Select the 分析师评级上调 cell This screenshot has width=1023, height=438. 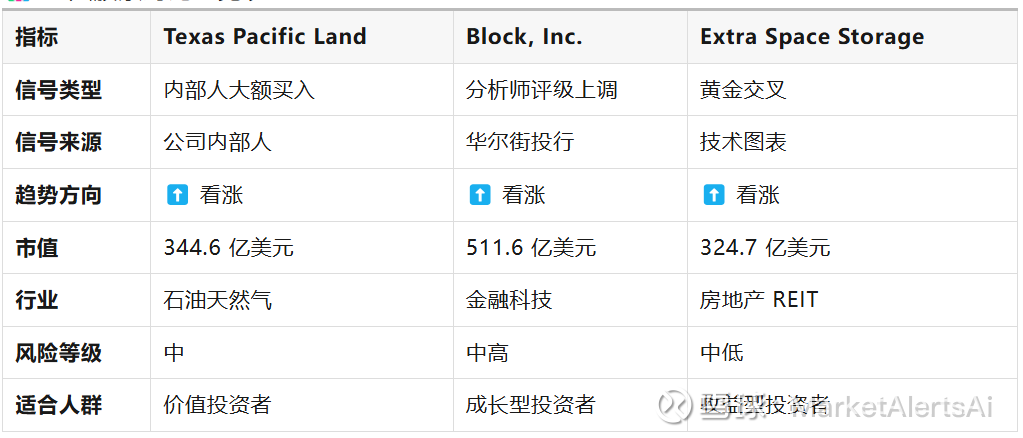(542, 90)
